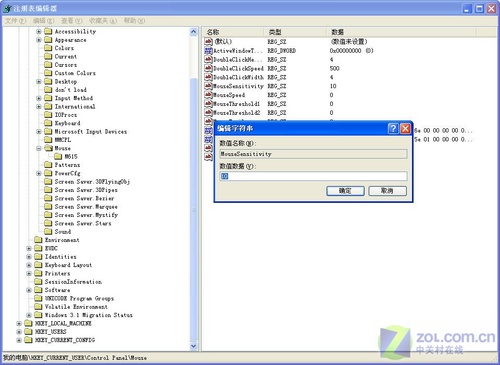
Task: Open the 帮助(H) menu
Action: (x=134, y=21)
